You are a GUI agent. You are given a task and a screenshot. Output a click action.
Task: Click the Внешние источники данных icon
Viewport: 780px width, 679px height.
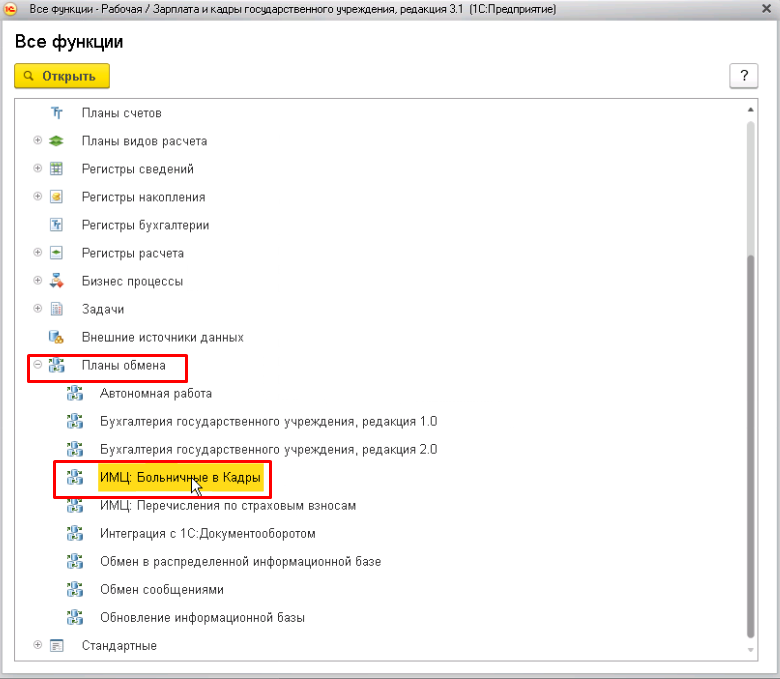click(x=57, y=337)
